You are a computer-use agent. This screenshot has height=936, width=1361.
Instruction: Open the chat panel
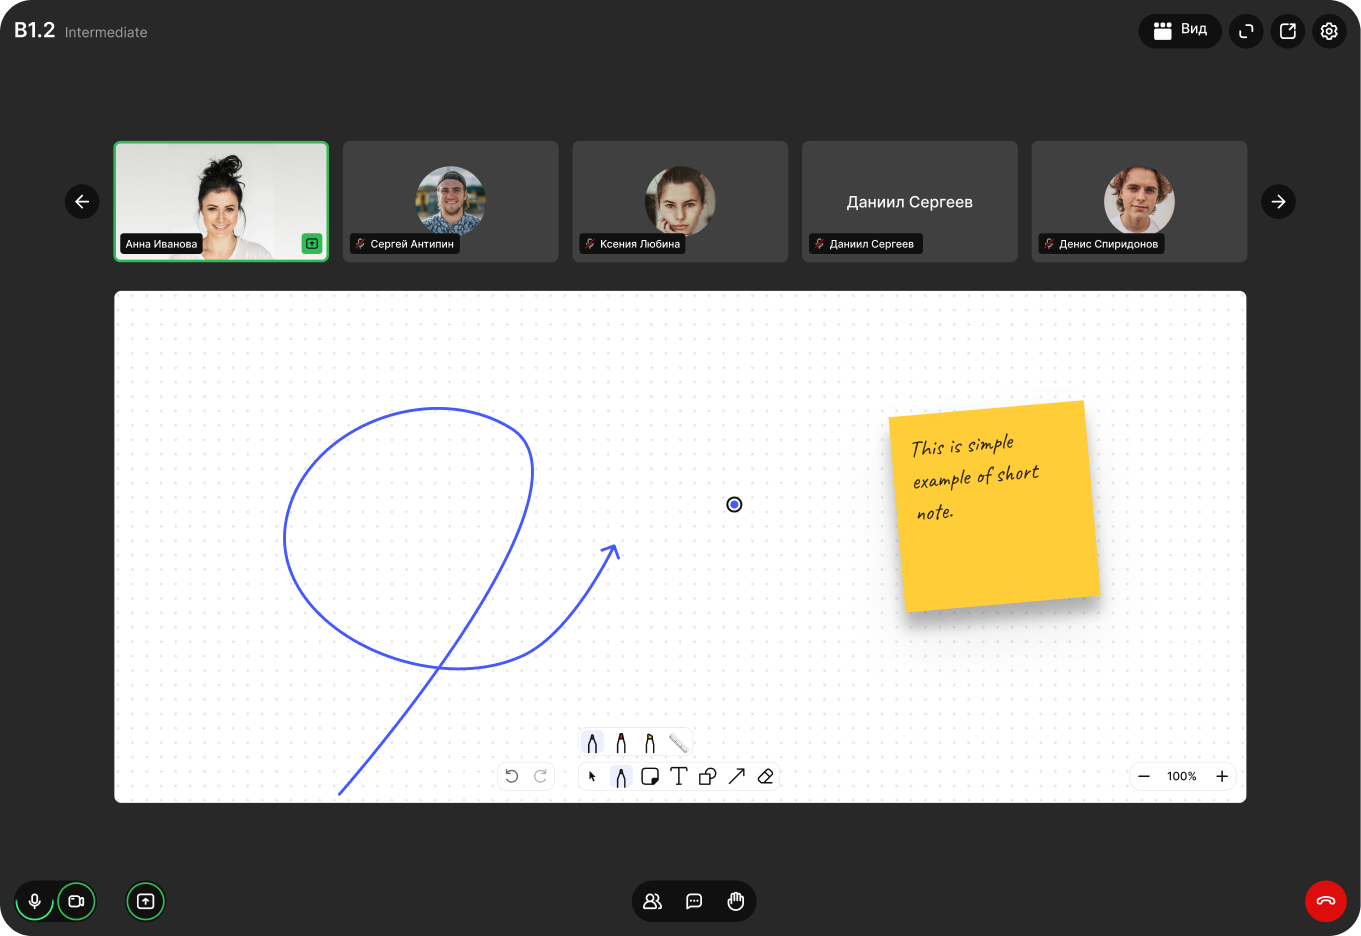[694, 901]
